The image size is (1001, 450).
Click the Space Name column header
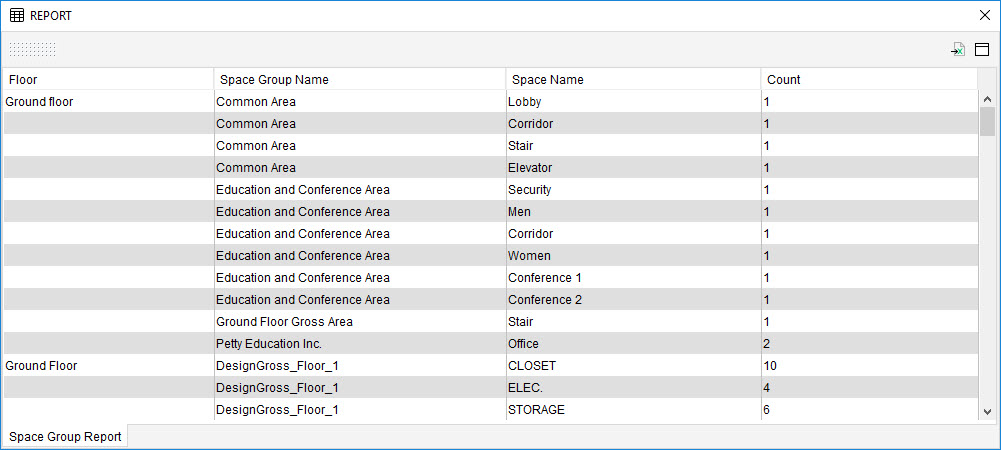click(x=633, y=80)
